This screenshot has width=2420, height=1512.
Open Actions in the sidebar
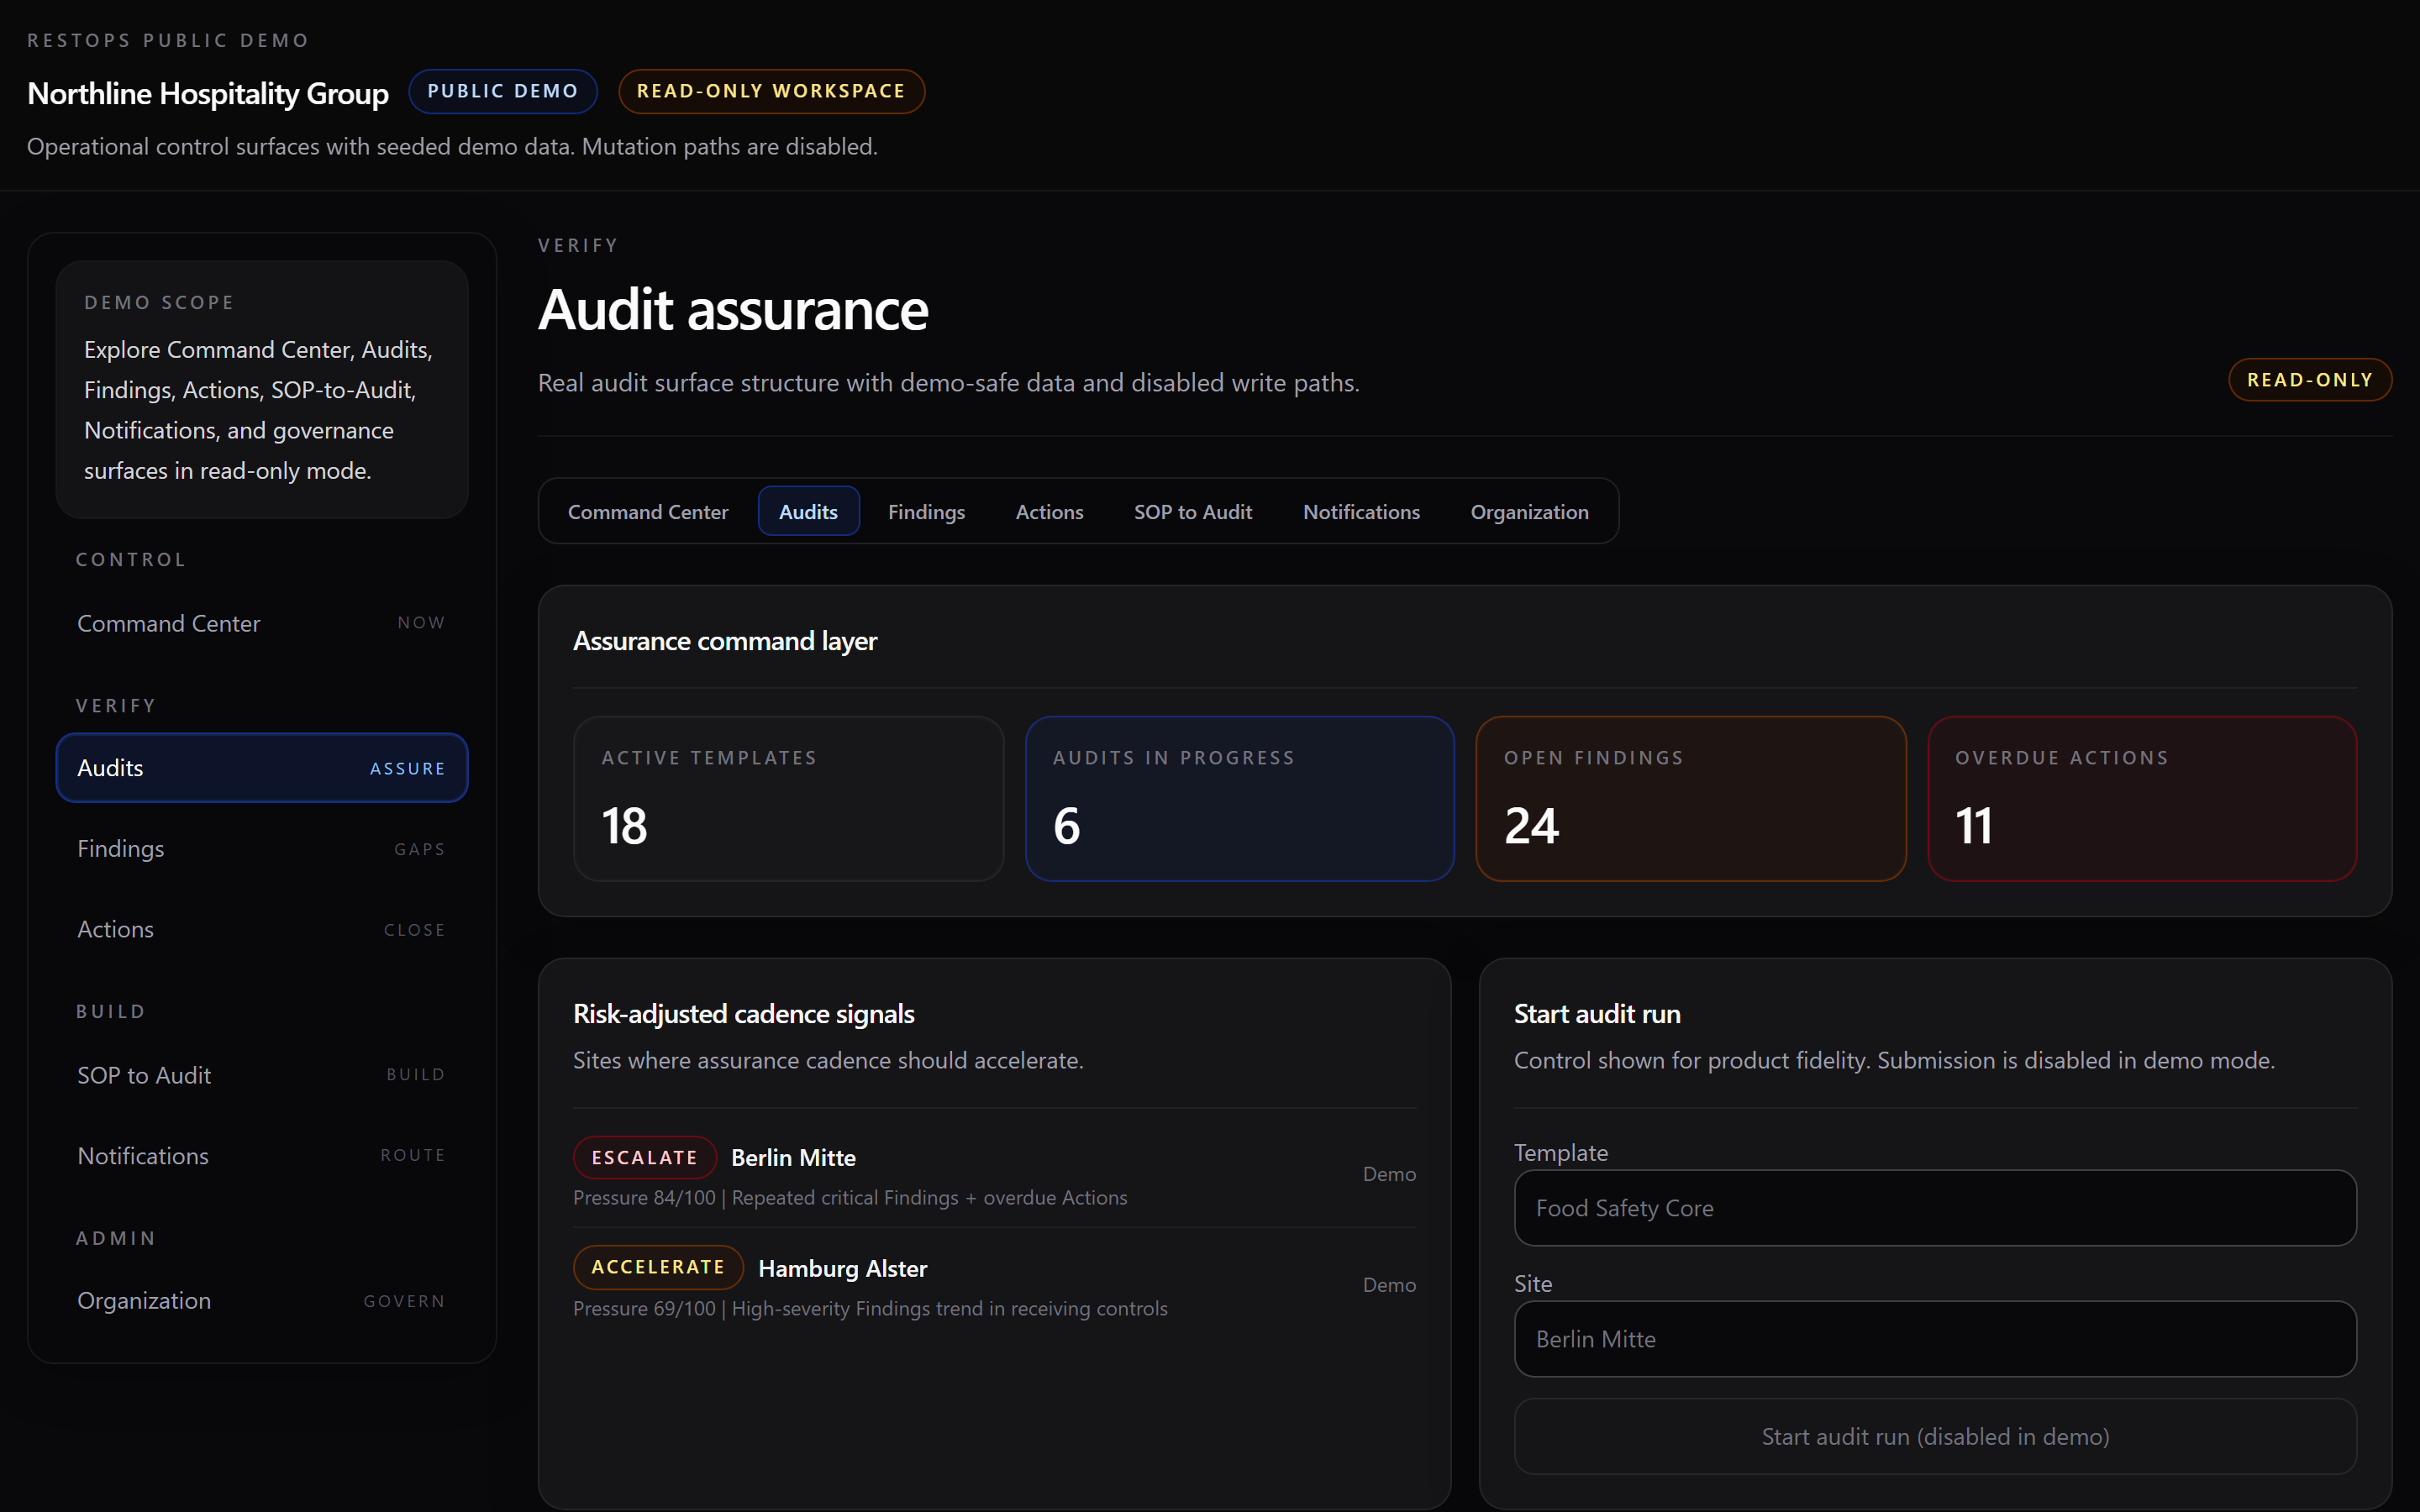click(262, 929)
